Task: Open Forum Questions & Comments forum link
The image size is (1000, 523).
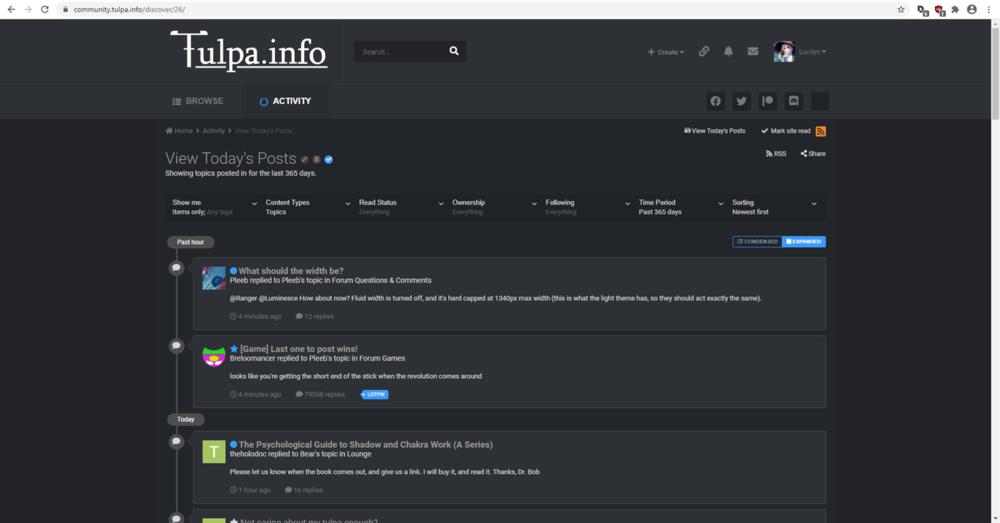Action: [x=381, y=280]
